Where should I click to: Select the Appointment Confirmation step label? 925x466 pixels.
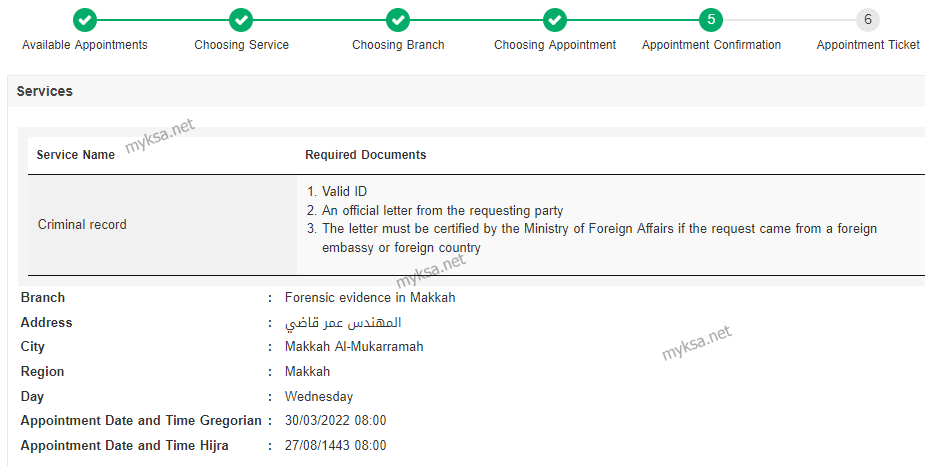(x=711, y=45)
